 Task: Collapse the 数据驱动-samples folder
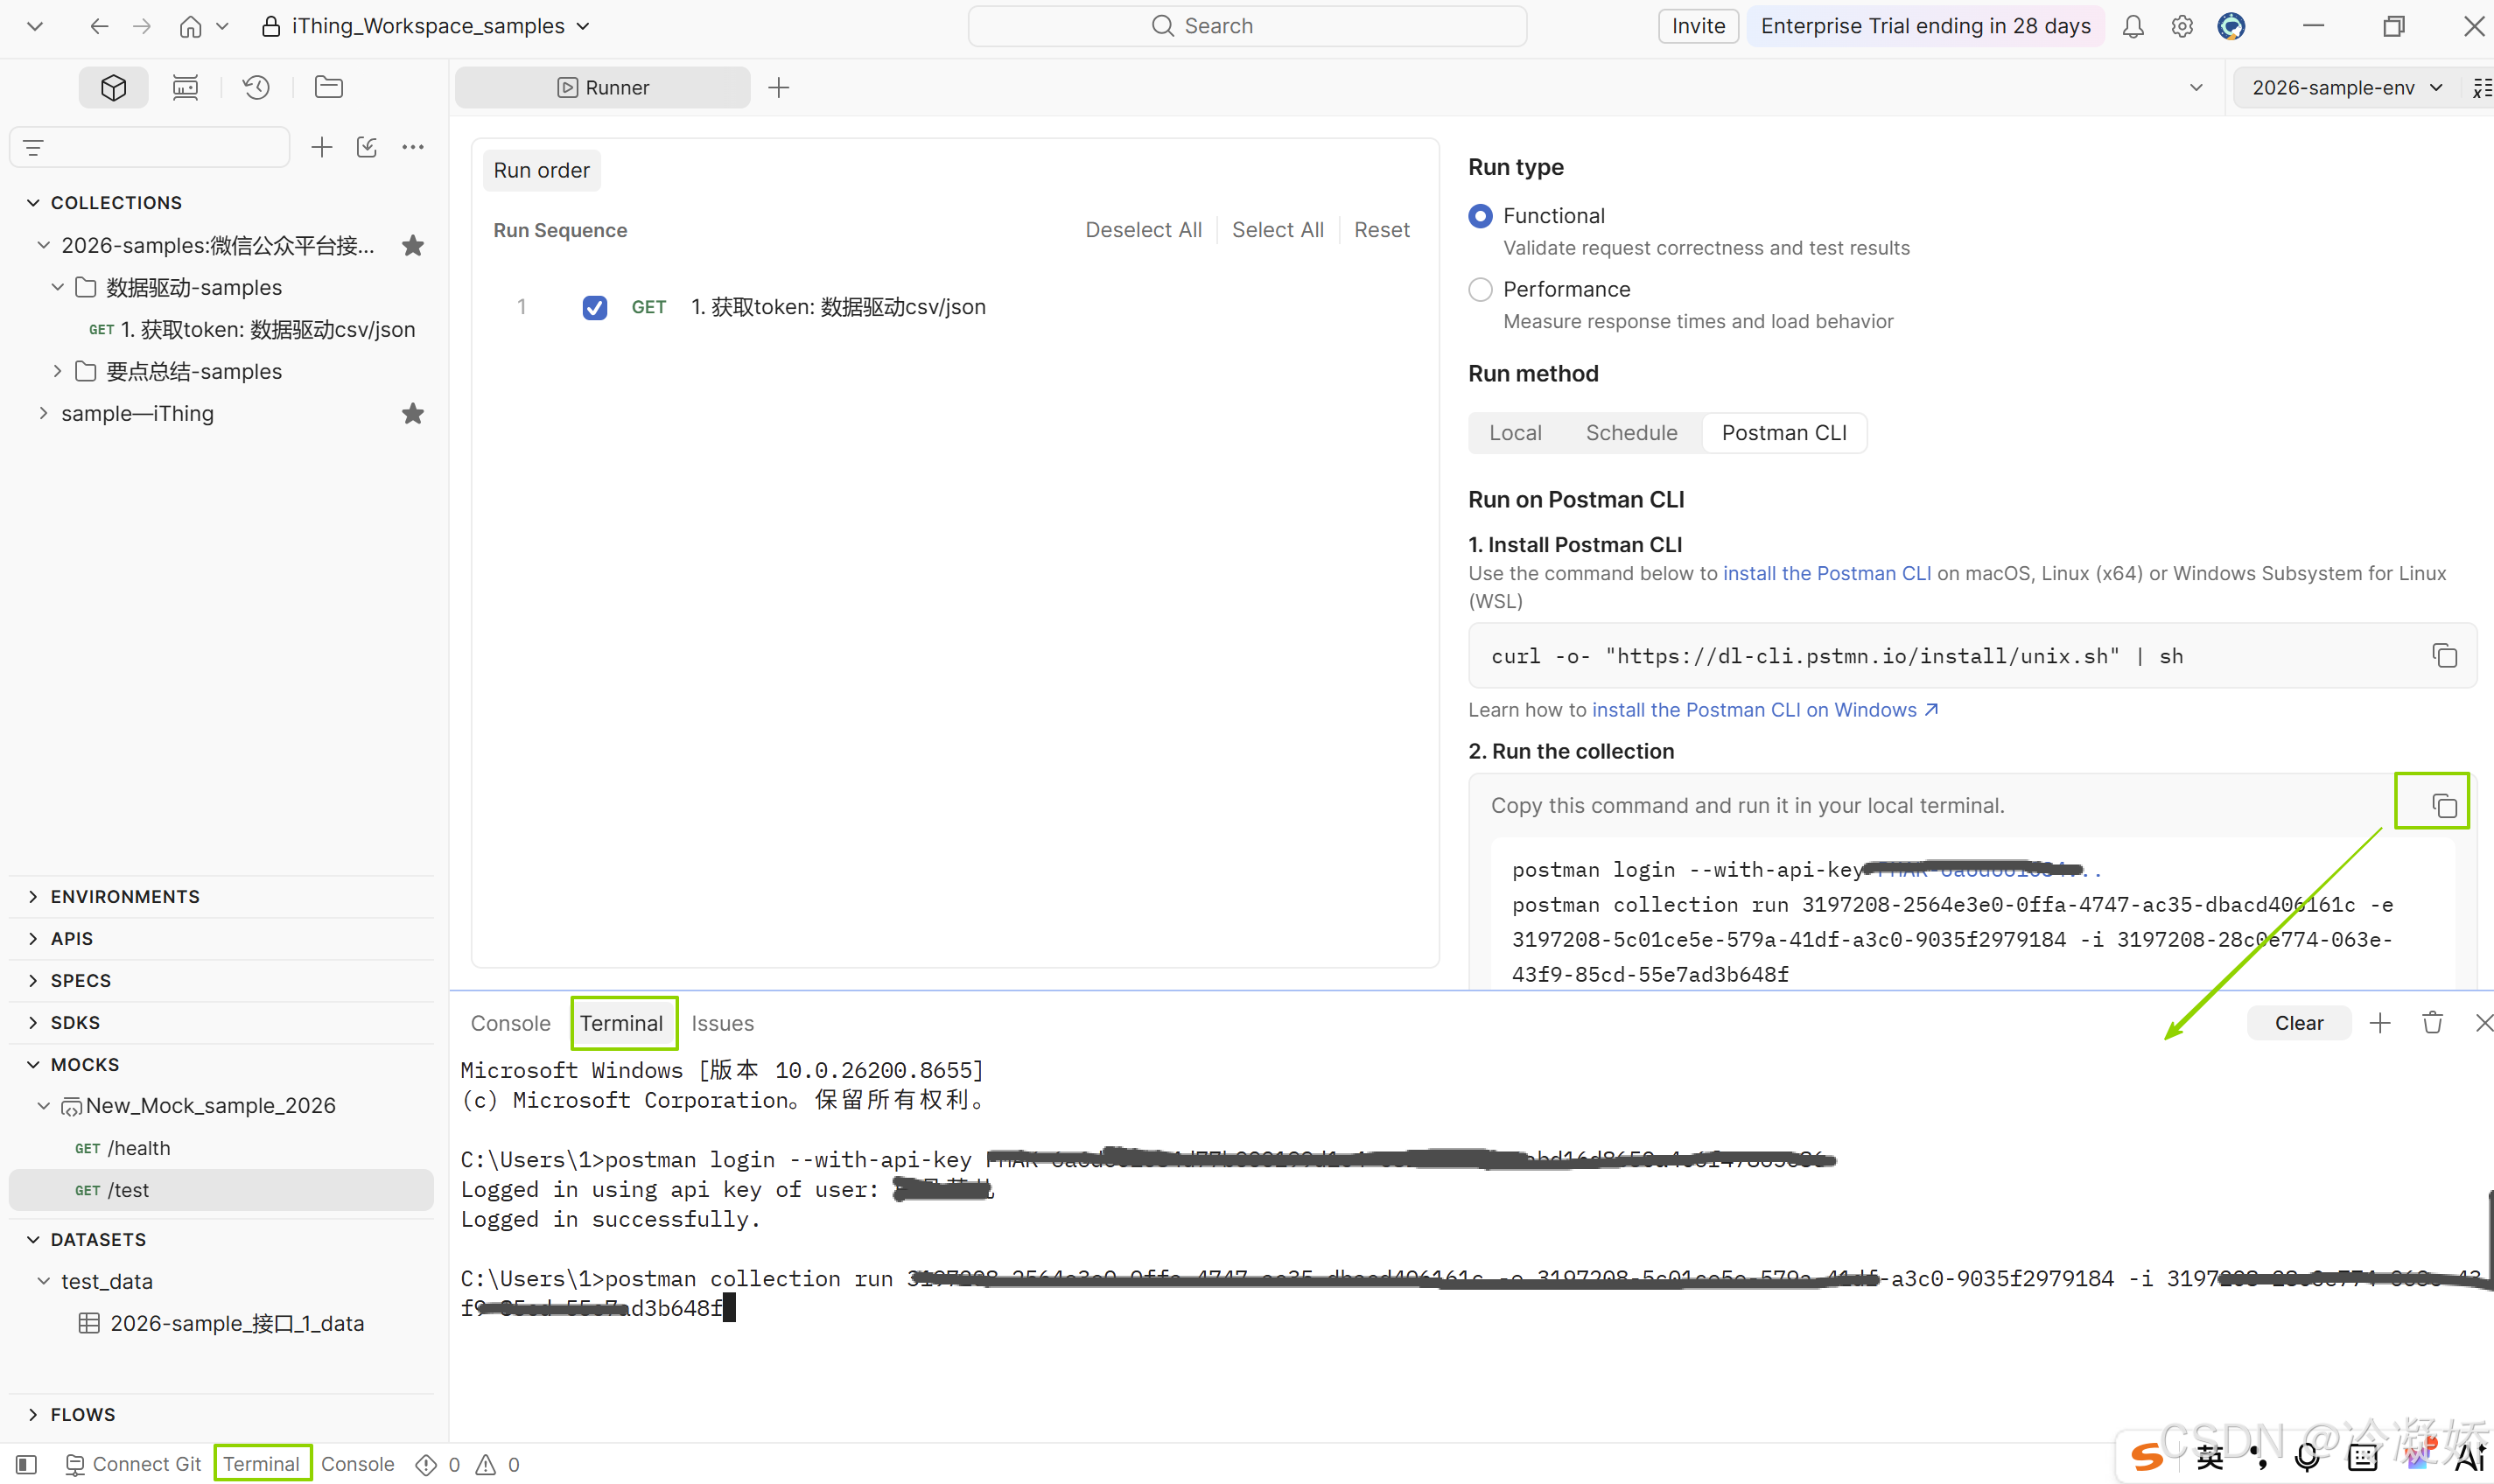coord(57,287)
